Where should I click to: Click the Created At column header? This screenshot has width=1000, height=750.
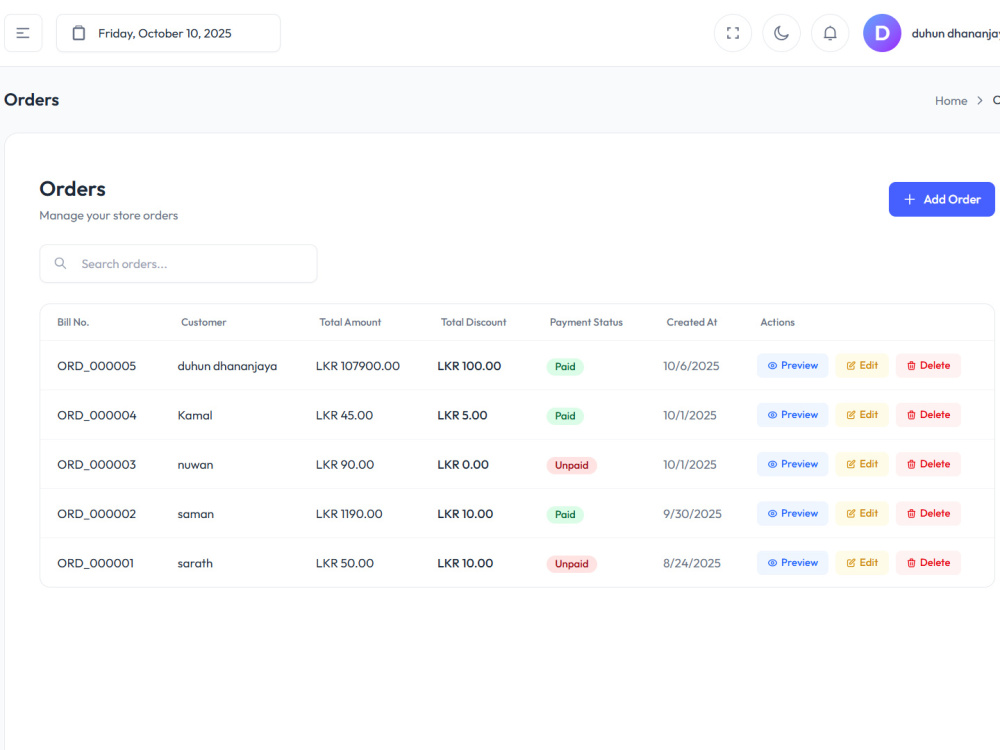click(692, 322)
